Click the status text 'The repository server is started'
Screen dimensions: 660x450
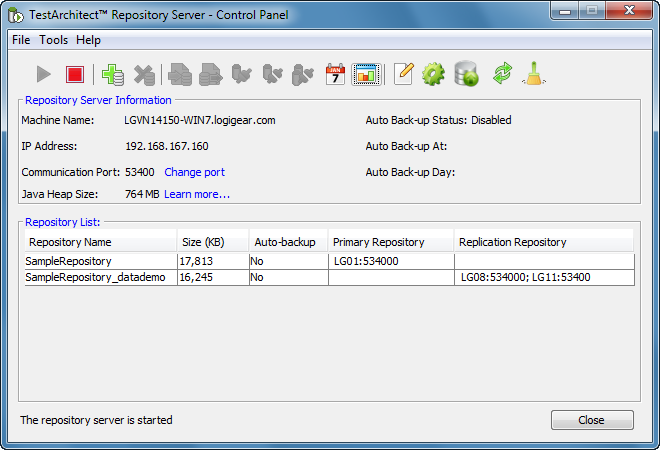96,420
